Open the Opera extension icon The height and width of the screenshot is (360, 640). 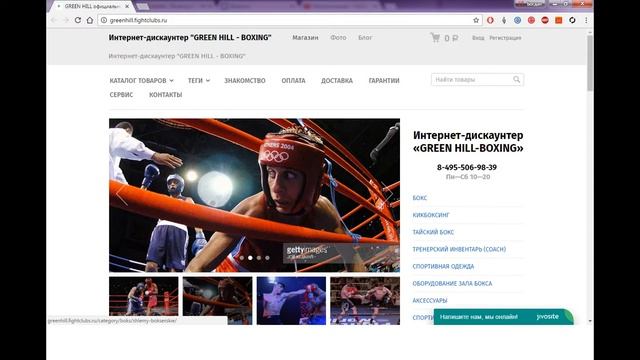[x=490, y=20]
